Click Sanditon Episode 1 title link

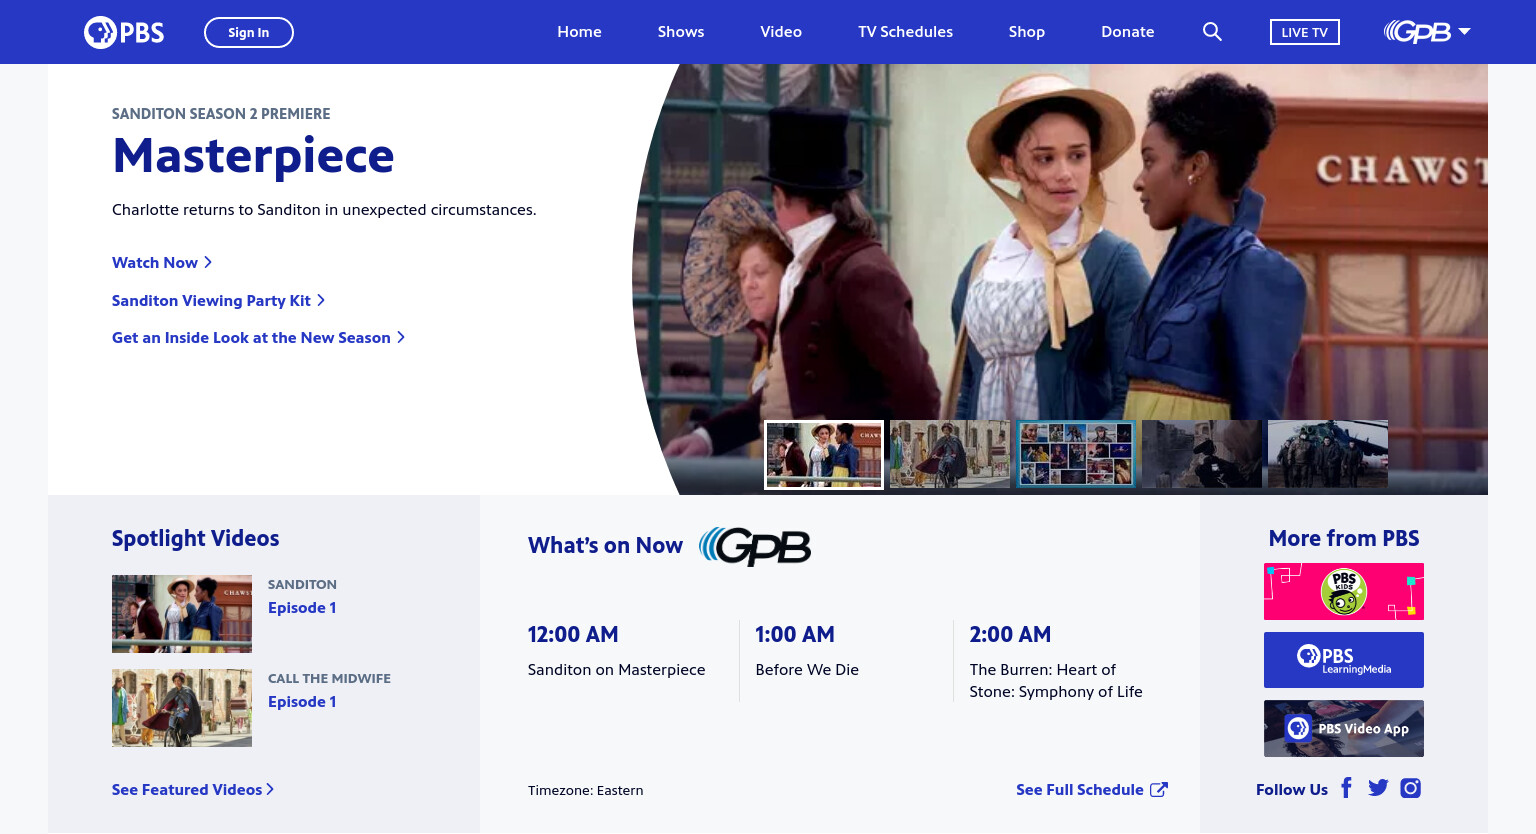302,608
